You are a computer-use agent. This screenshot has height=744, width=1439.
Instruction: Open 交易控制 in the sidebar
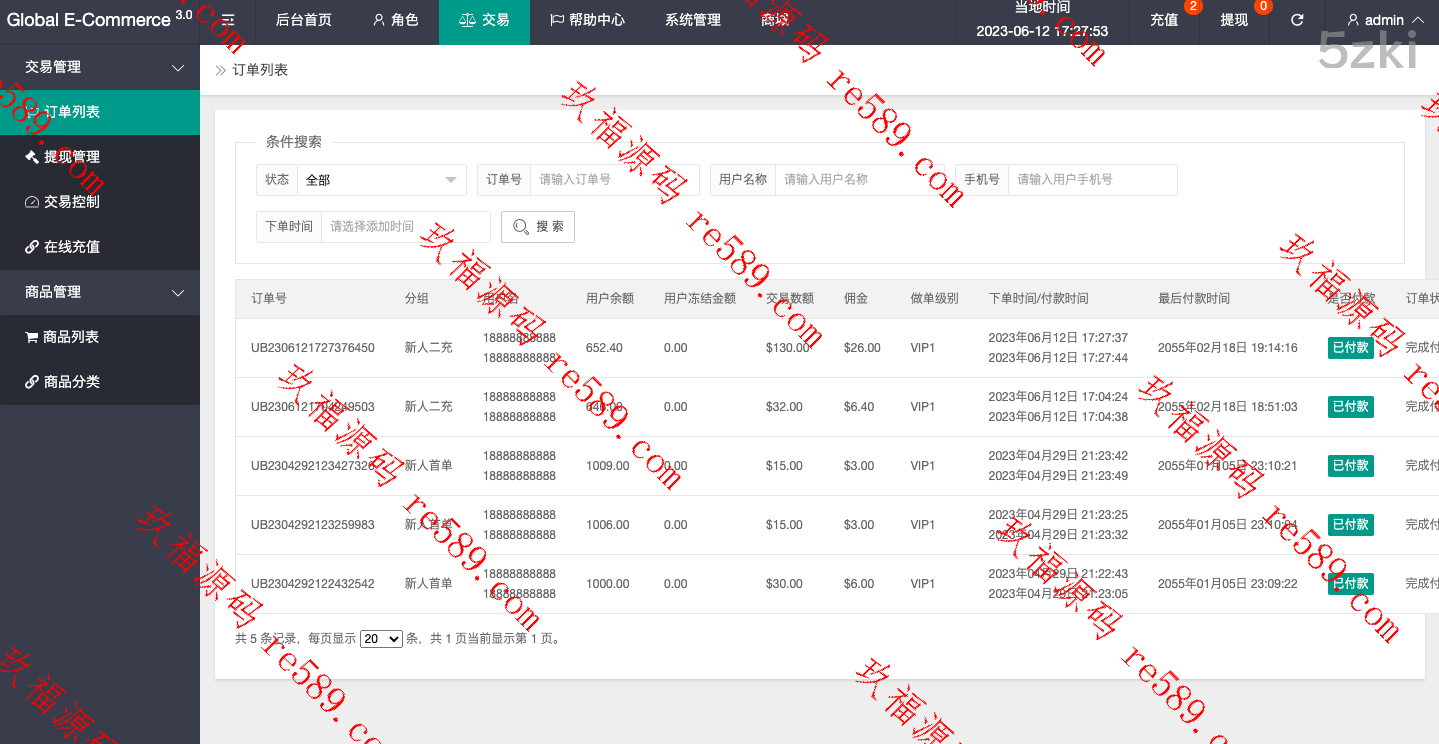[x=72, y=202]
